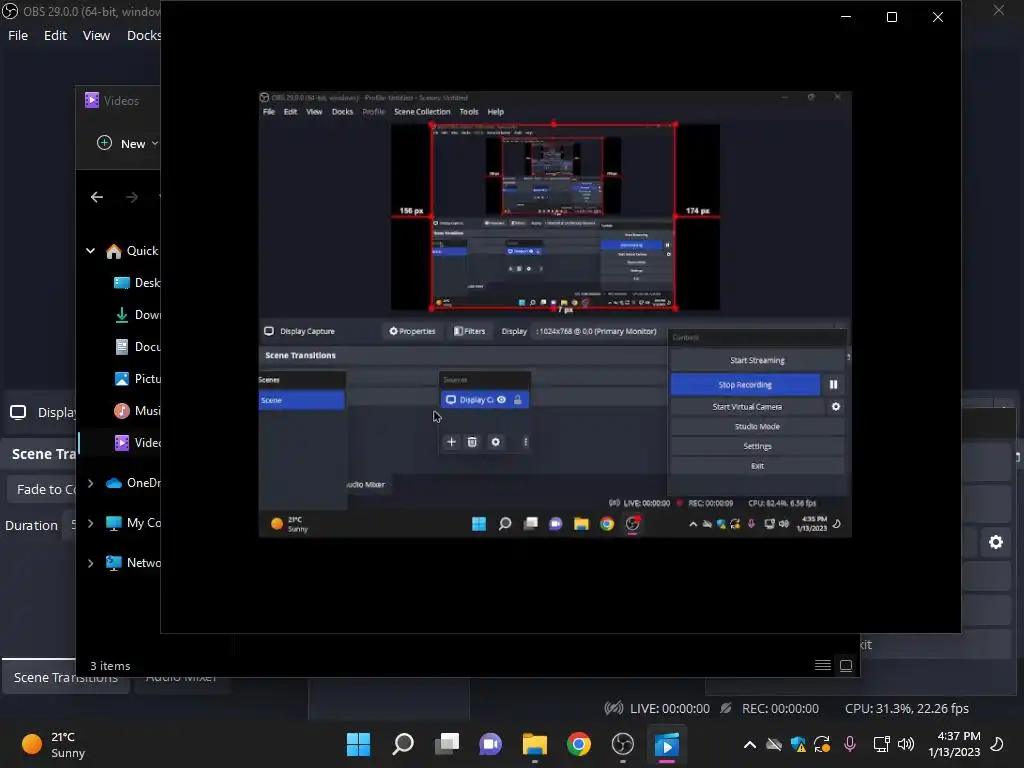
Task: Launch Google Chrome from taskbar
Action: click(579, 744)
